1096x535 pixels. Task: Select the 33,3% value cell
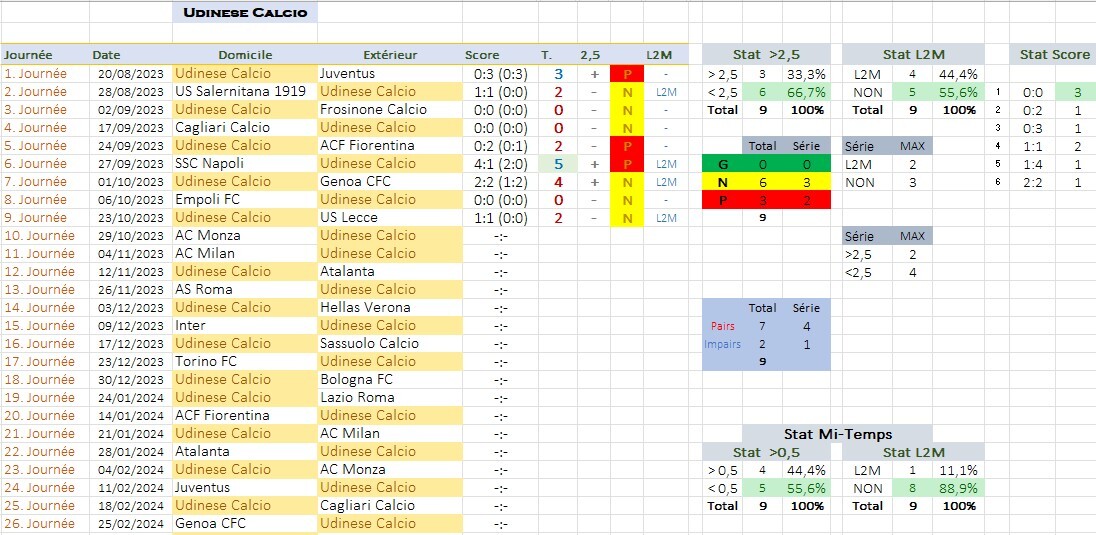point(805,74)
